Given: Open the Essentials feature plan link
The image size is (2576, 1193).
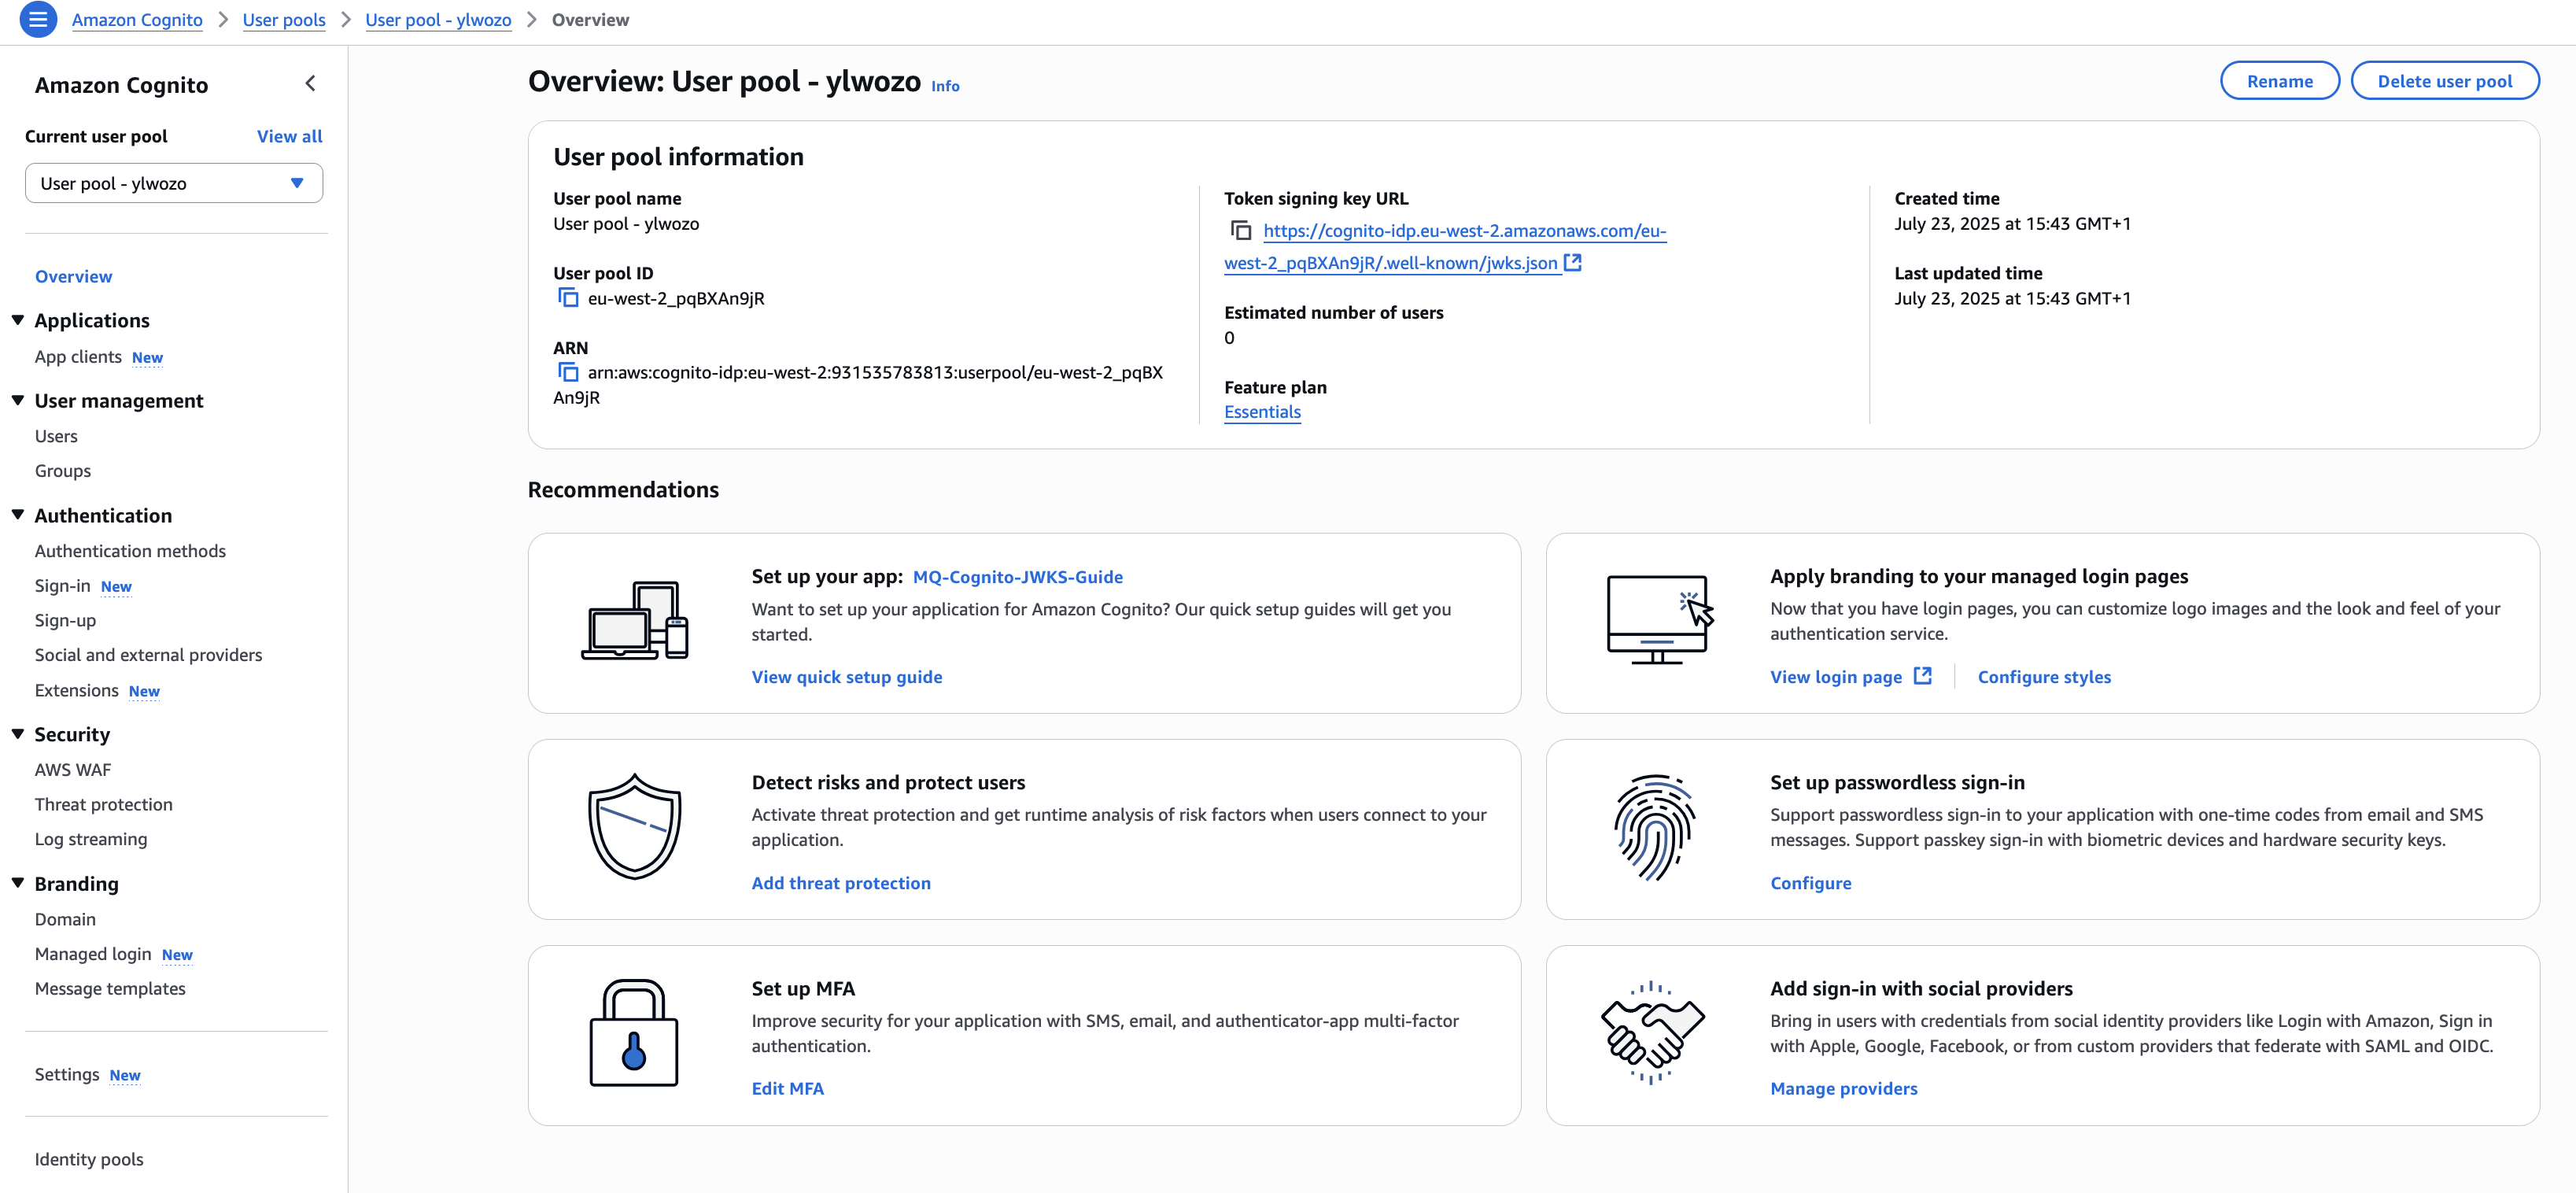Looking at the screenshot, I should pyautogui.click(x=1262, y=412).
